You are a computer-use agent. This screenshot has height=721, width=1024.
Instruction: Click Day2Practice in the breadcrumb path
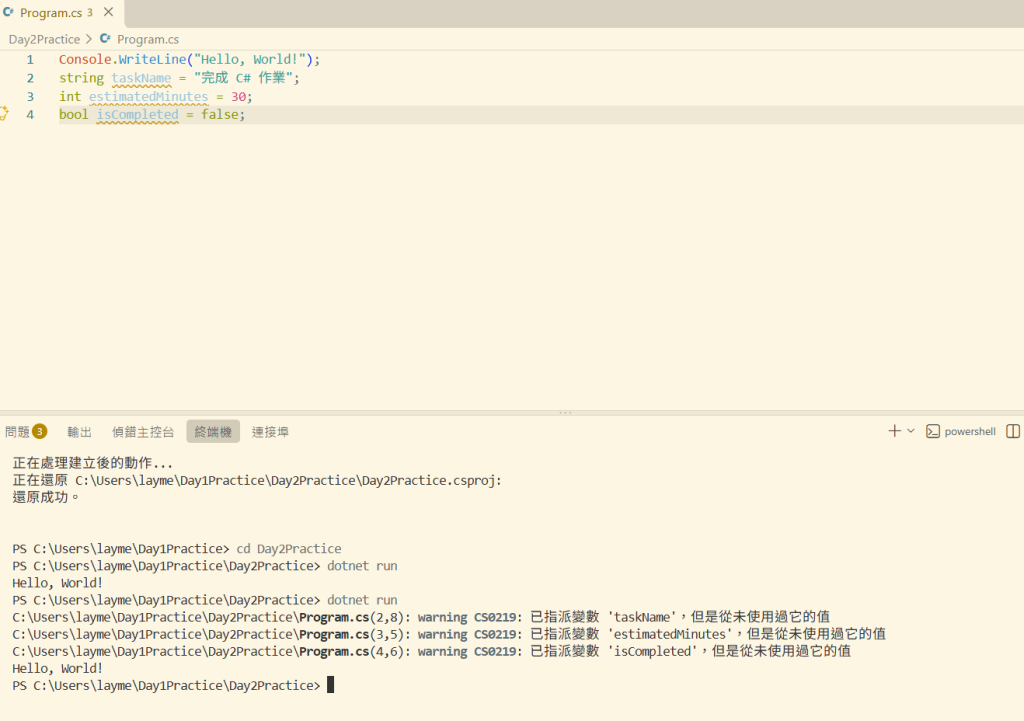[x=44, y=39]
